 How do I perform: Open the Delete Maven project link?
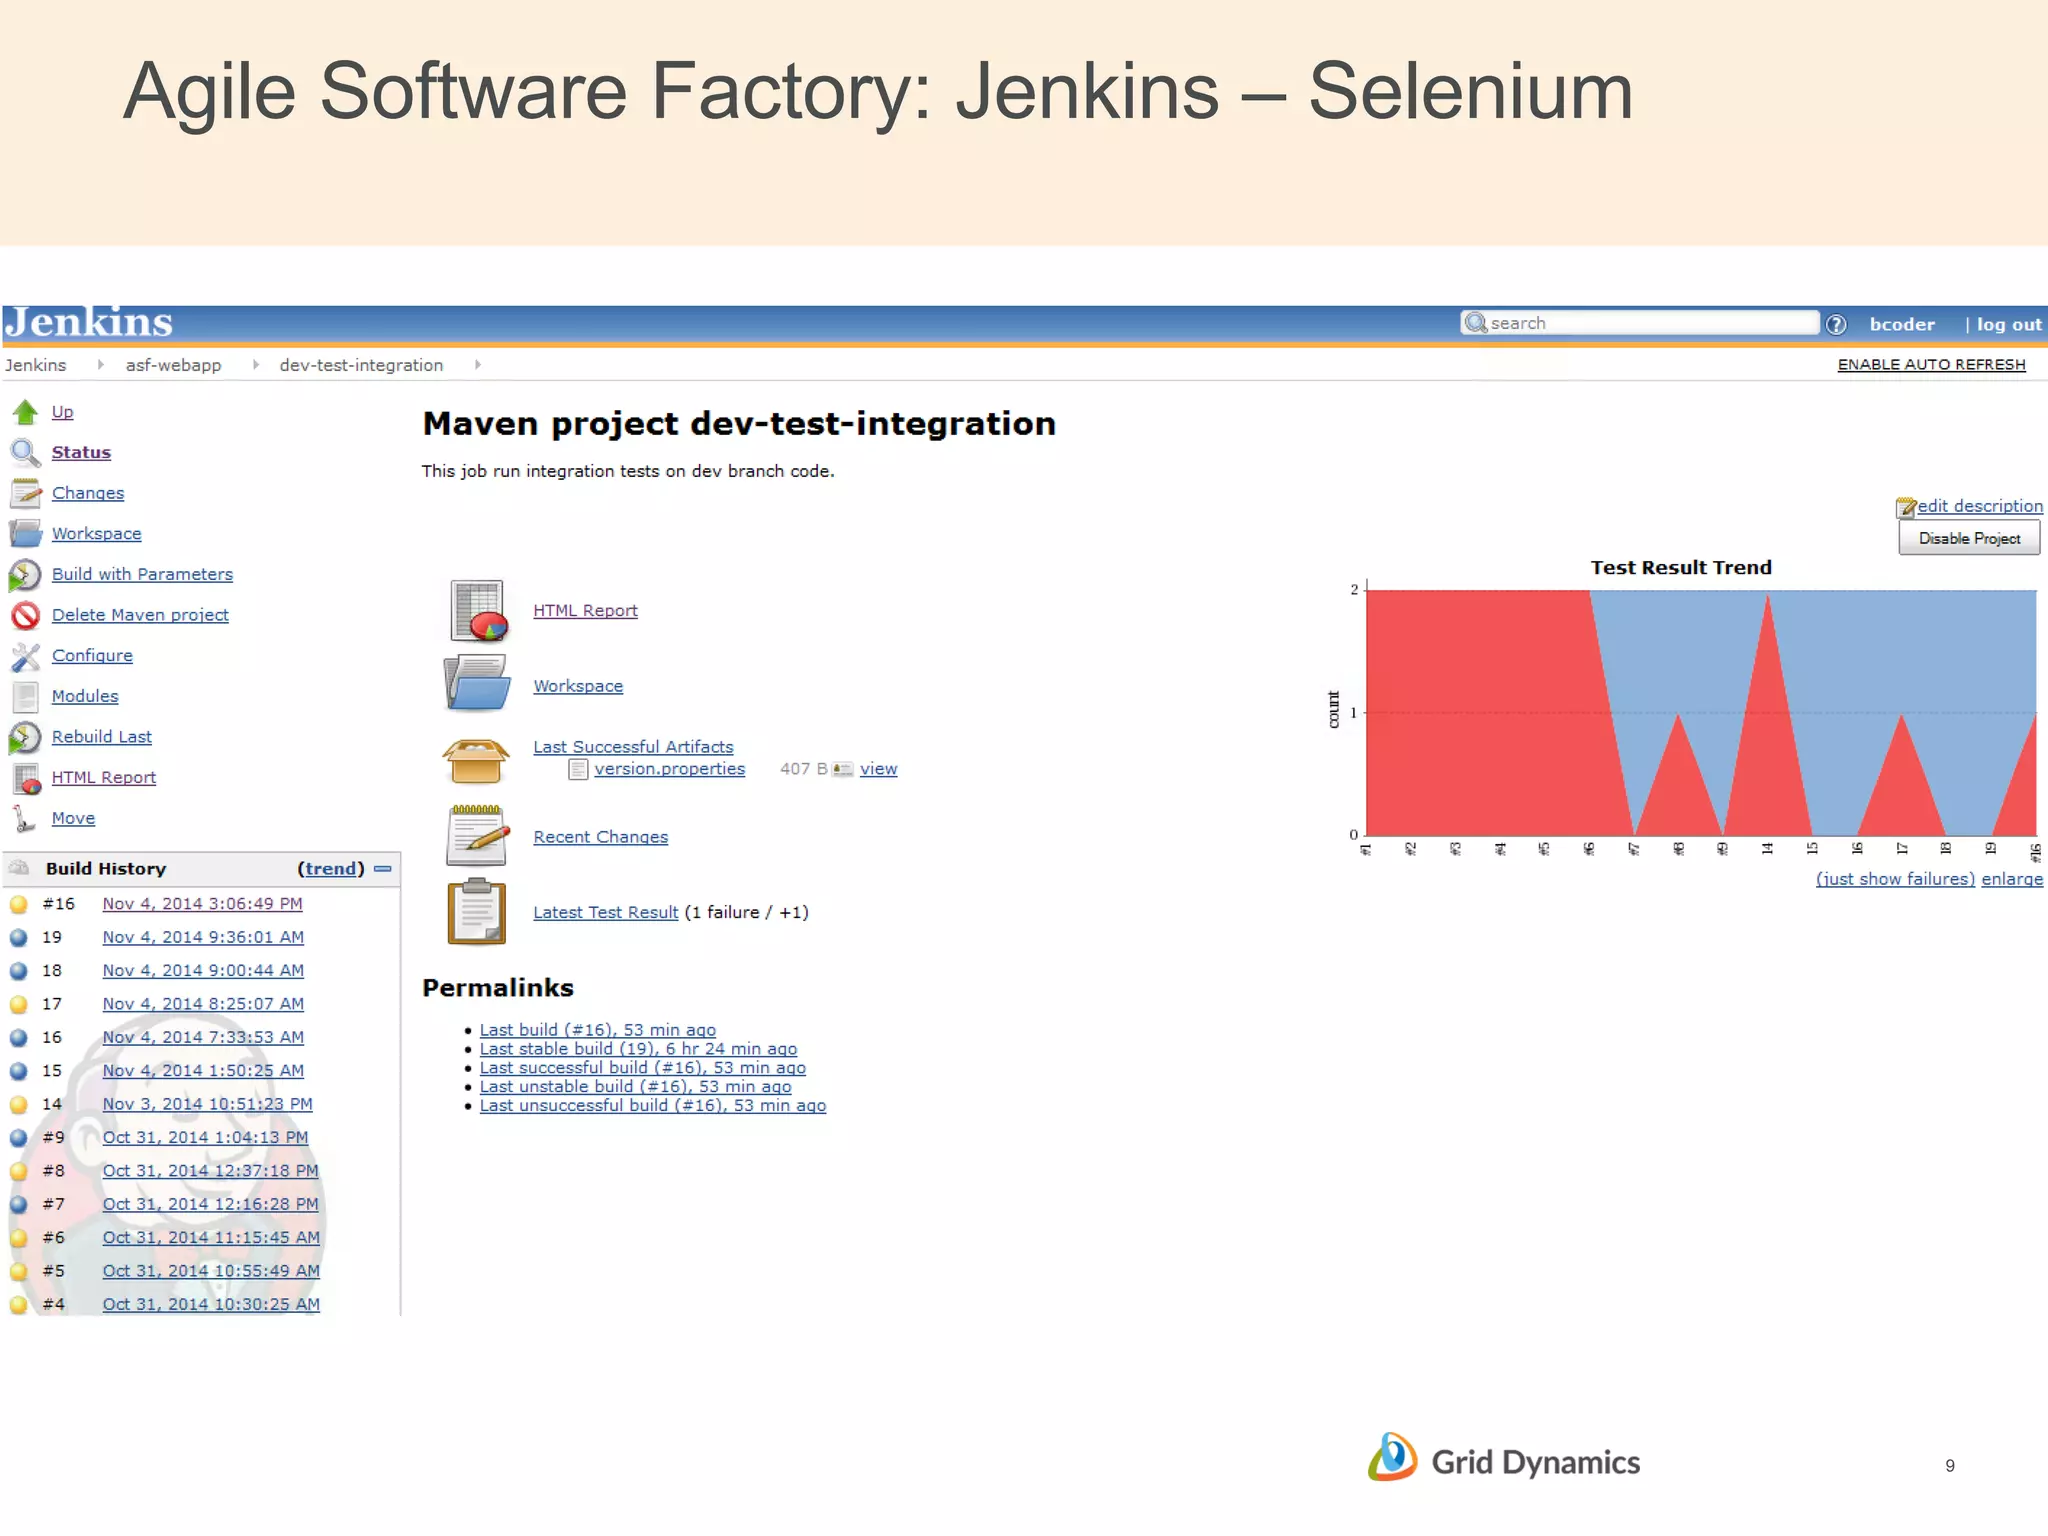click(x=140, y=615)
